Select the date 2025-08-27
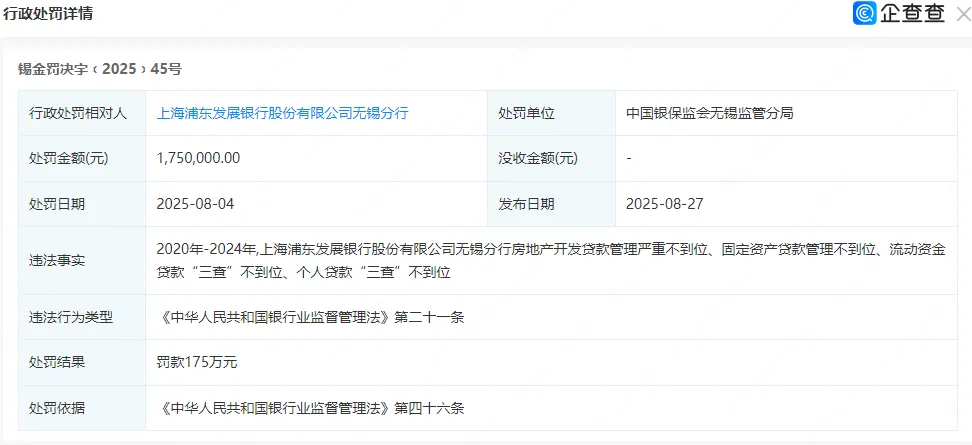This screenshot has width=972, height=445. pos(665,204)
